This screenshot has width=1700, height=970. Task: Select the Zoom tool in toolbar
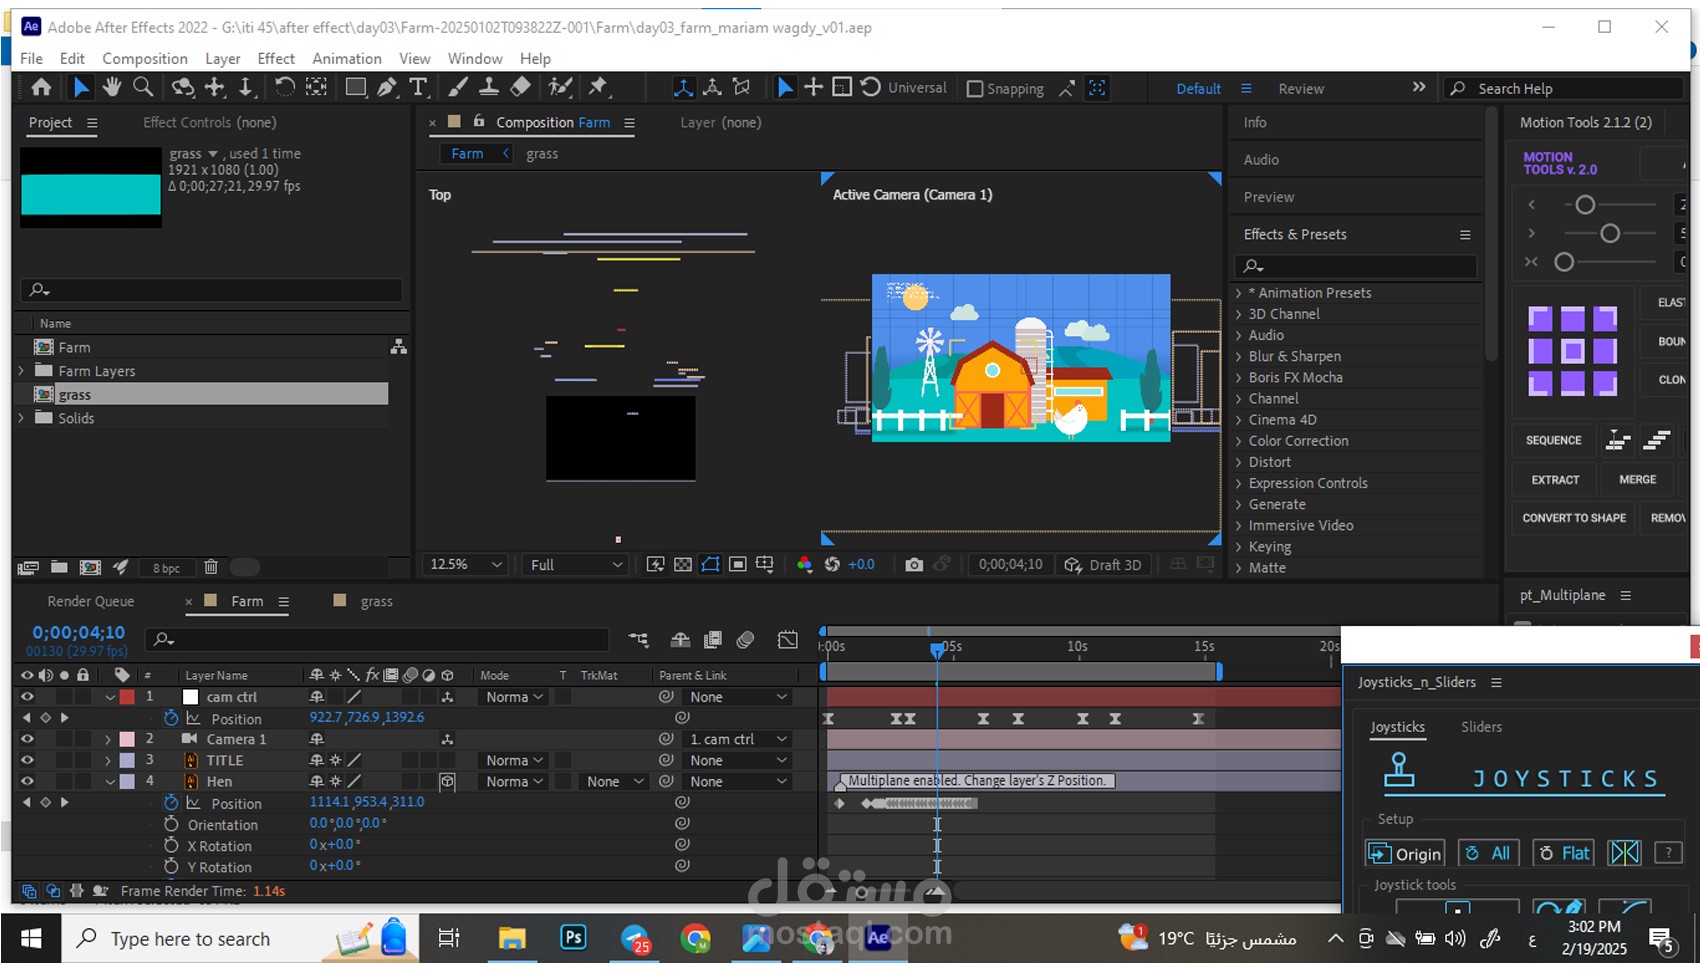coord(143,88)
